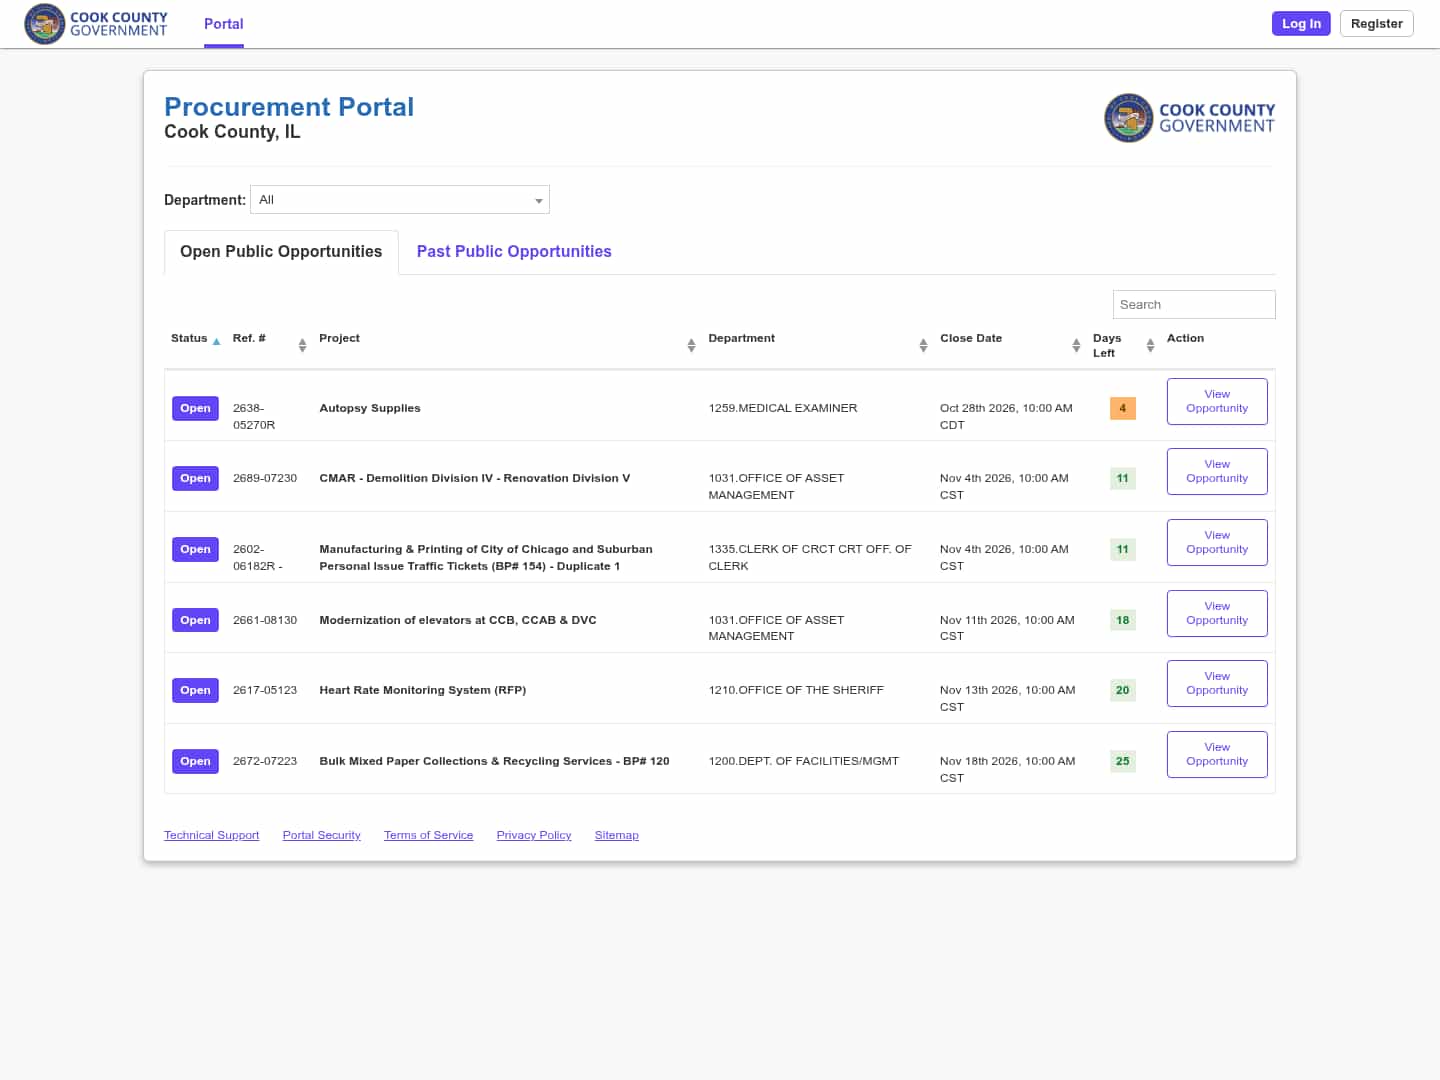Open the Privacy Policy link
1440x1080 pixels.
click(534, 835)
